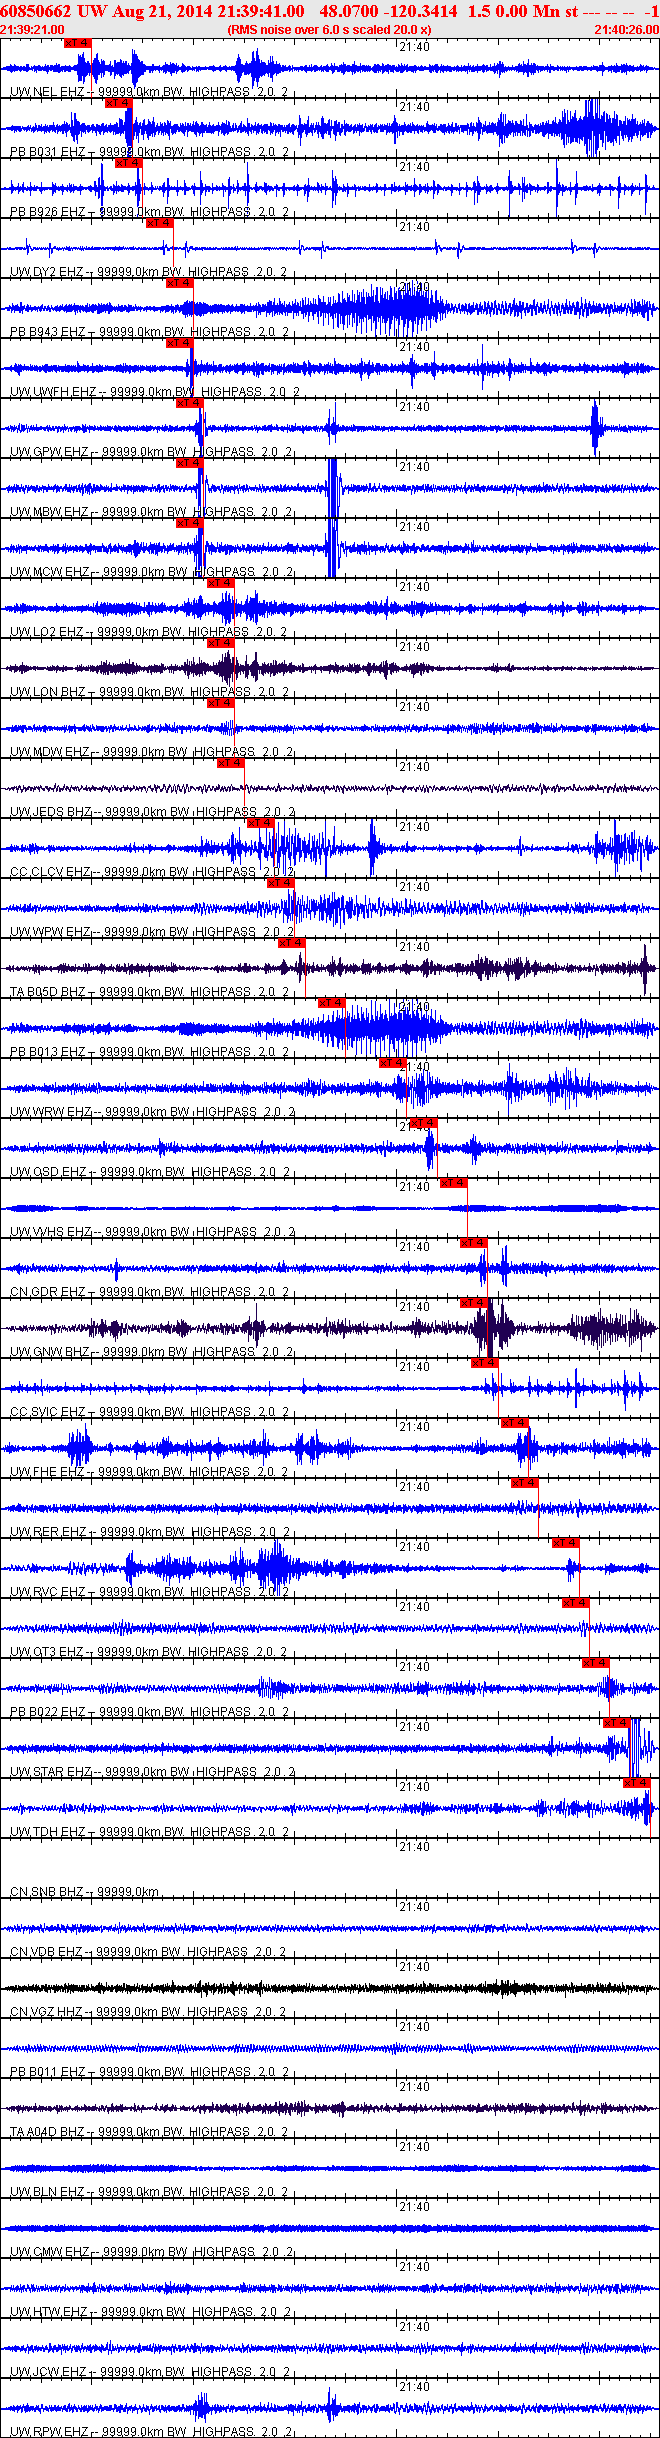Select the UW.TDH EHZ station label

(47, 1832)
